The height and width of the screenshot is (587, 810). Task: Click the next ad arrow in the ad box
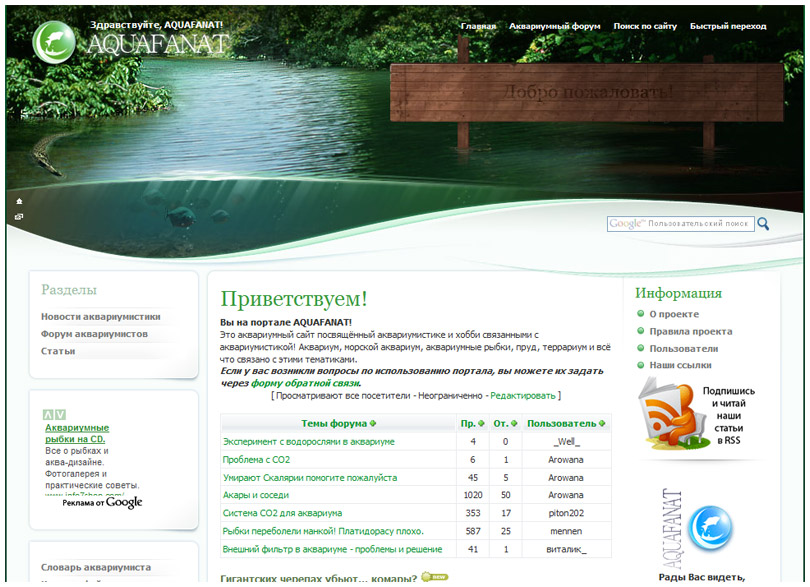60,414
